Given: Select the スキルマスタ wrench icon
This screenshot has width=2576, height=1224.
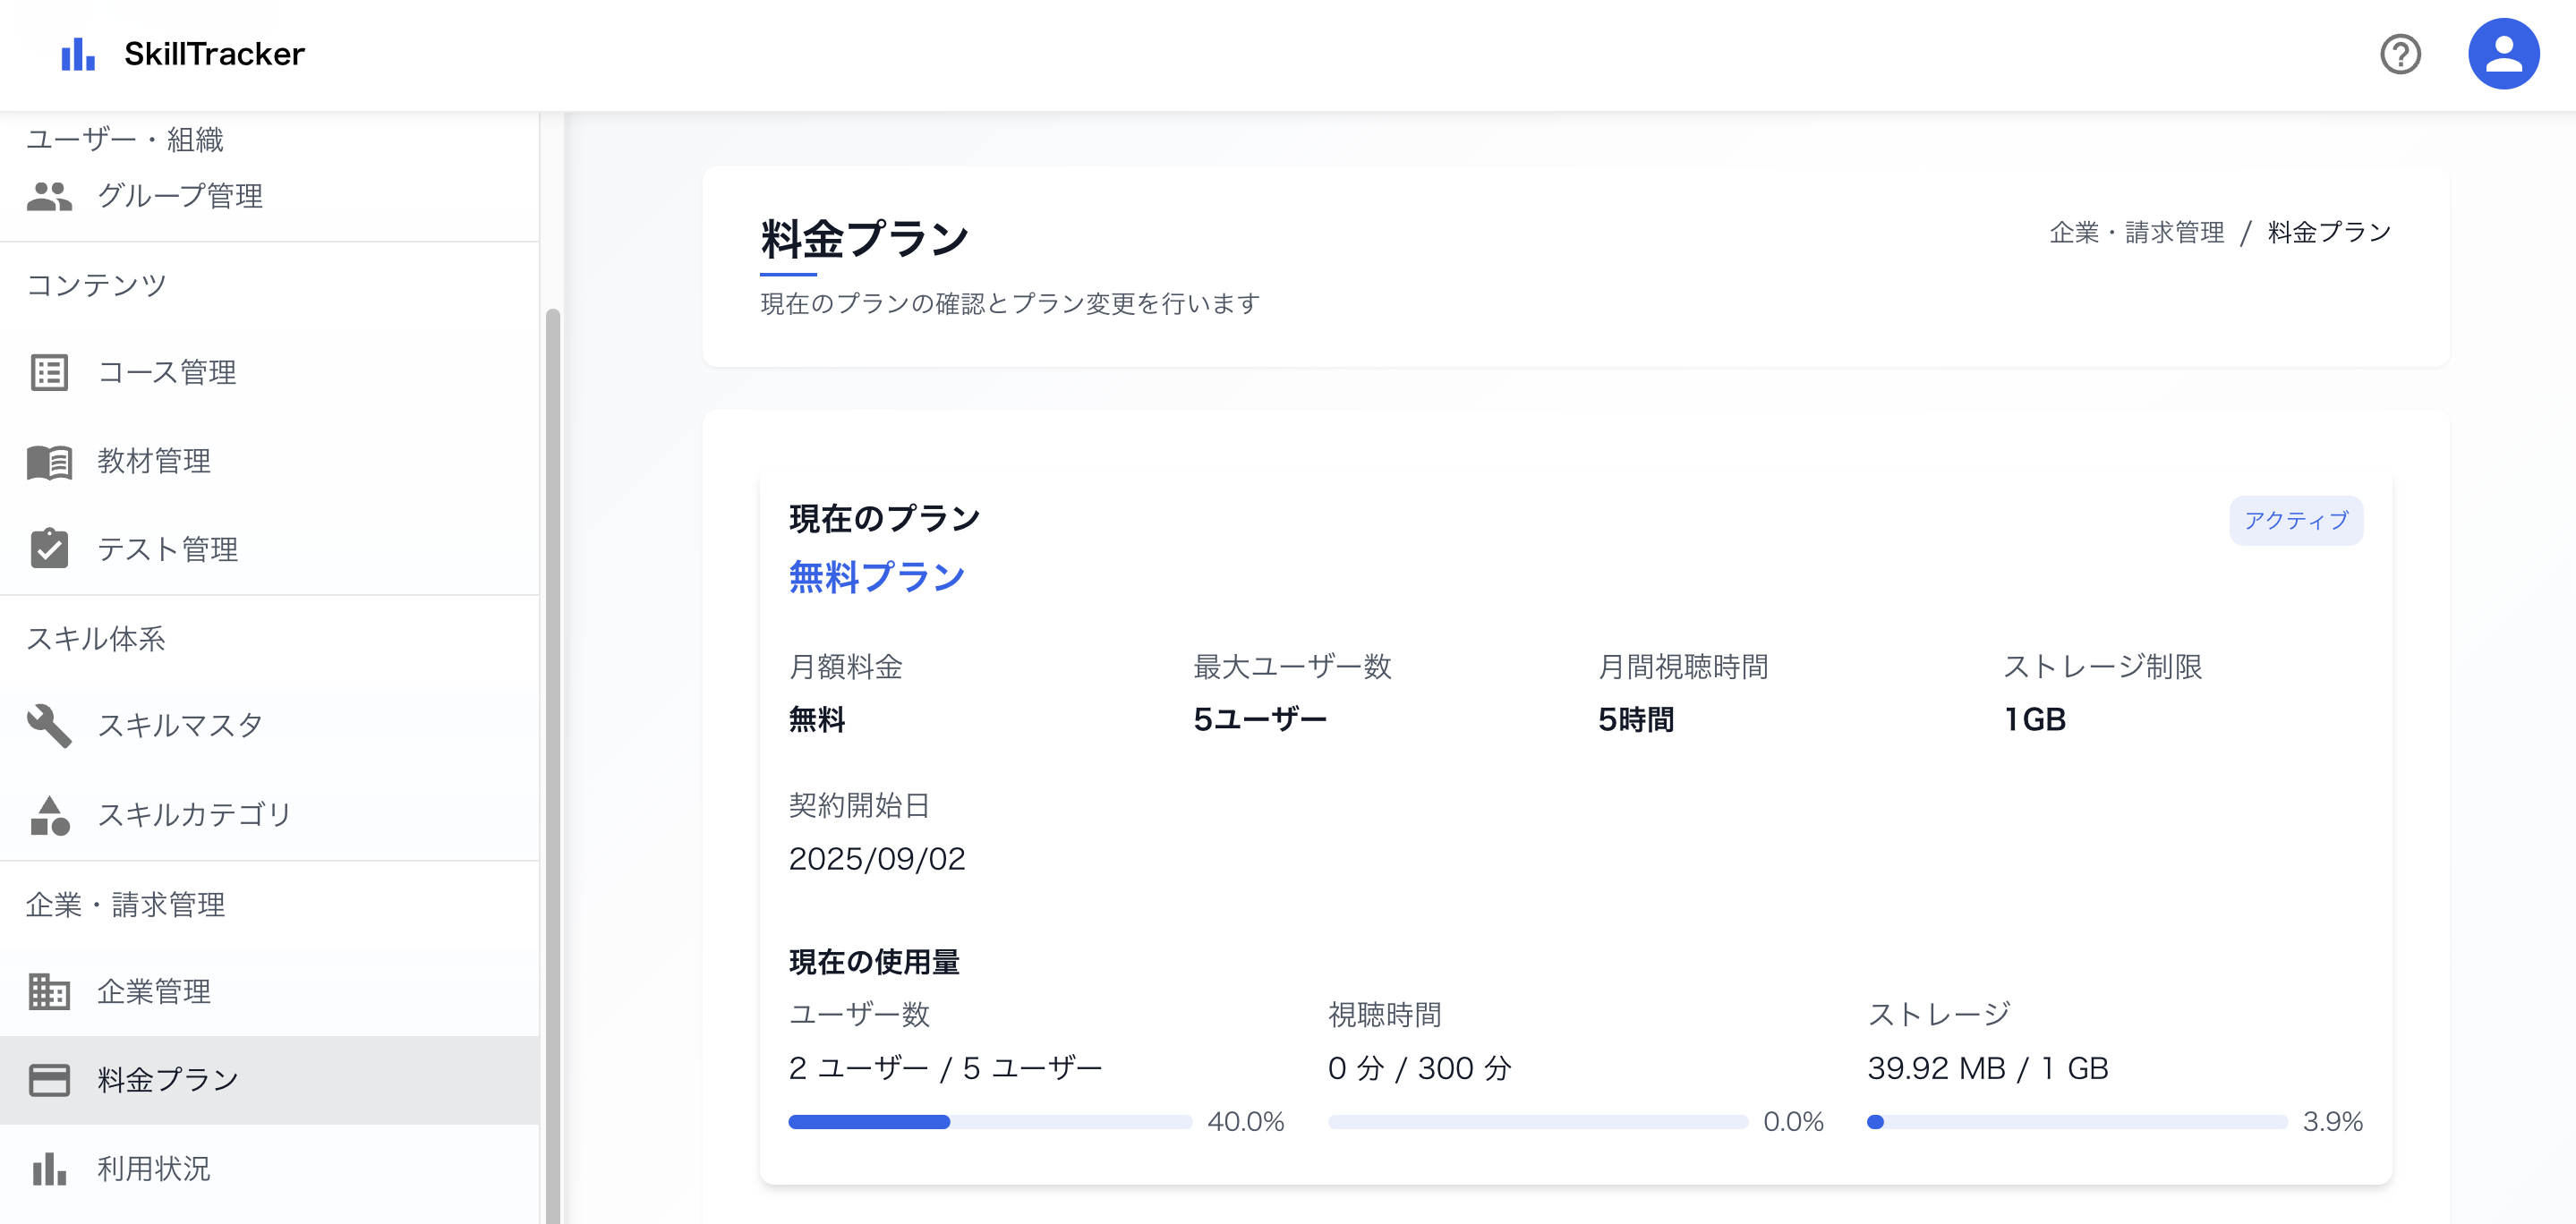Looking at the screenshot, I should click(x=49, y=725).
